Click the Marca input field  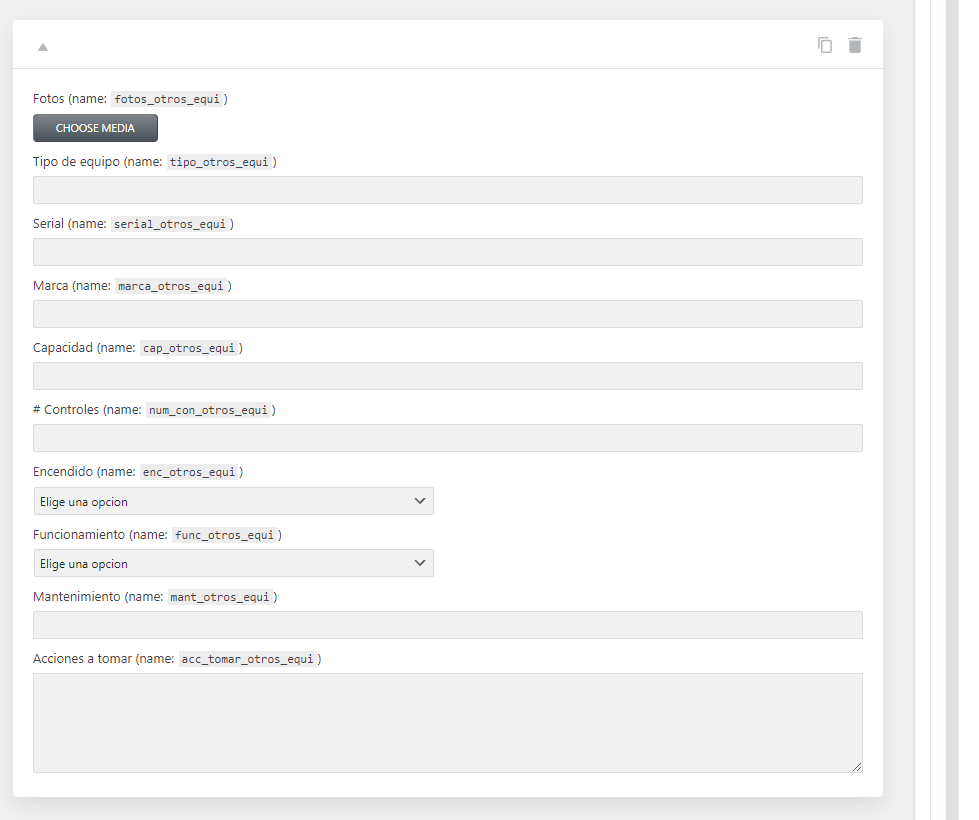(447, 313)
